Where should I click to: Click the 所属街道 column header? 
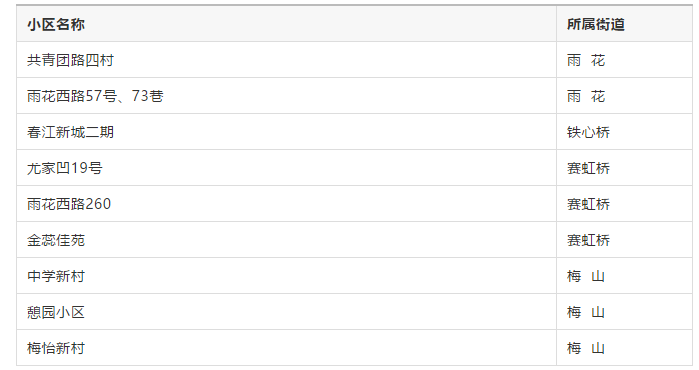click(624, 24)
